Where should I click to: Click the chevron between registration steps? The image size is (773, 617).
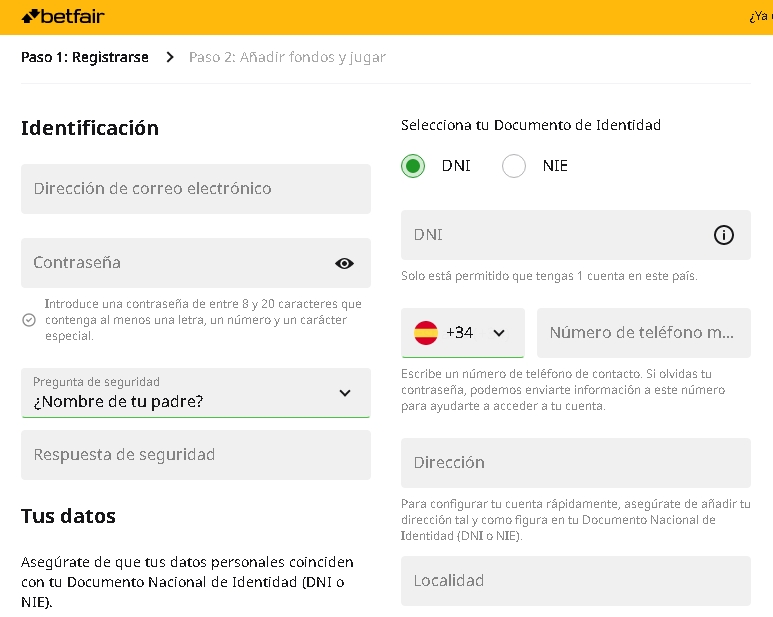point(170,57)
